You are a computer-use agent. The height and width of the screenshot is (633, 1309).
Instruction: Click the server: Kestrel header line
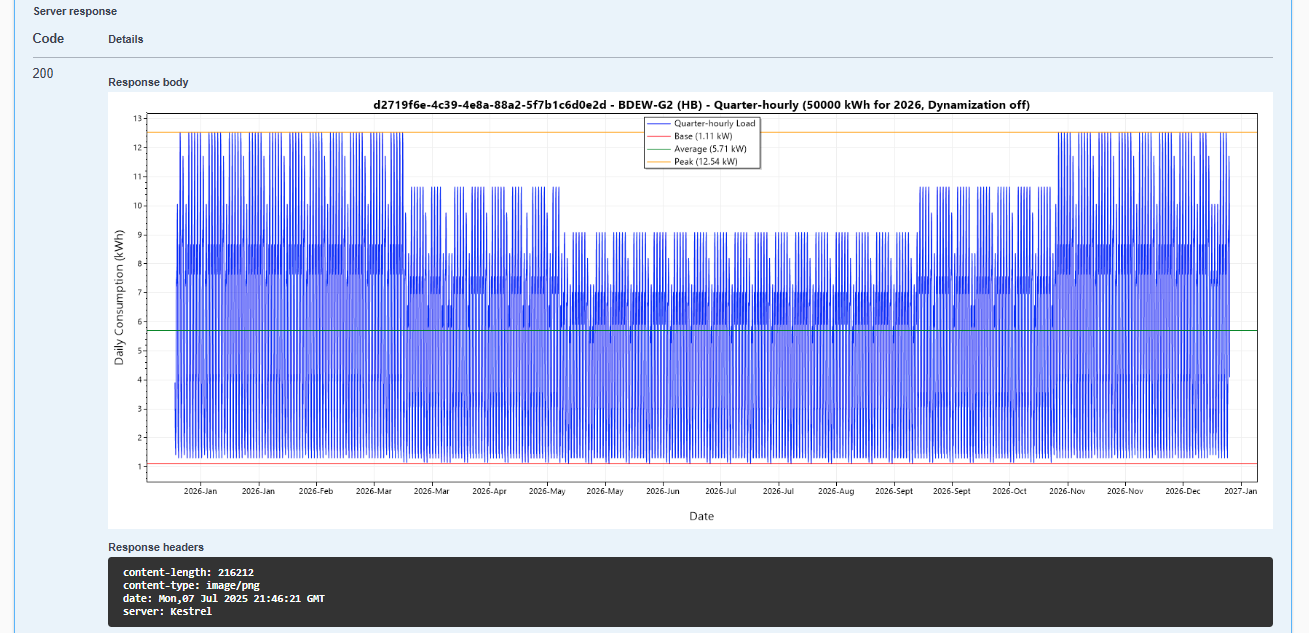[167, 611]
